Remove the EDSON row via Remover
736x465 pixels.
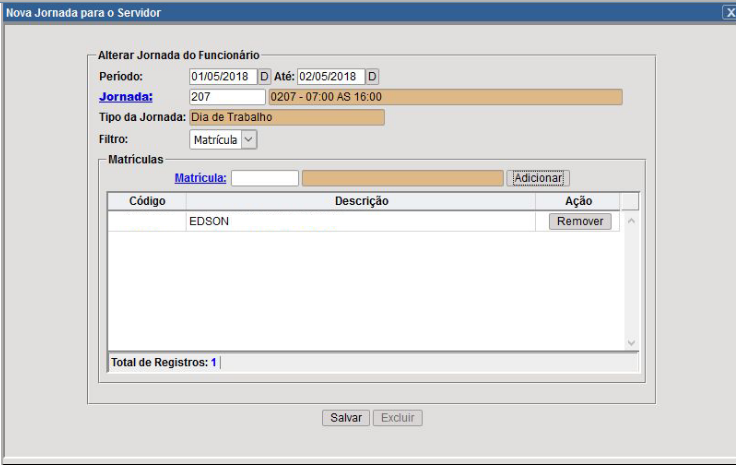[x=580, y=221]
